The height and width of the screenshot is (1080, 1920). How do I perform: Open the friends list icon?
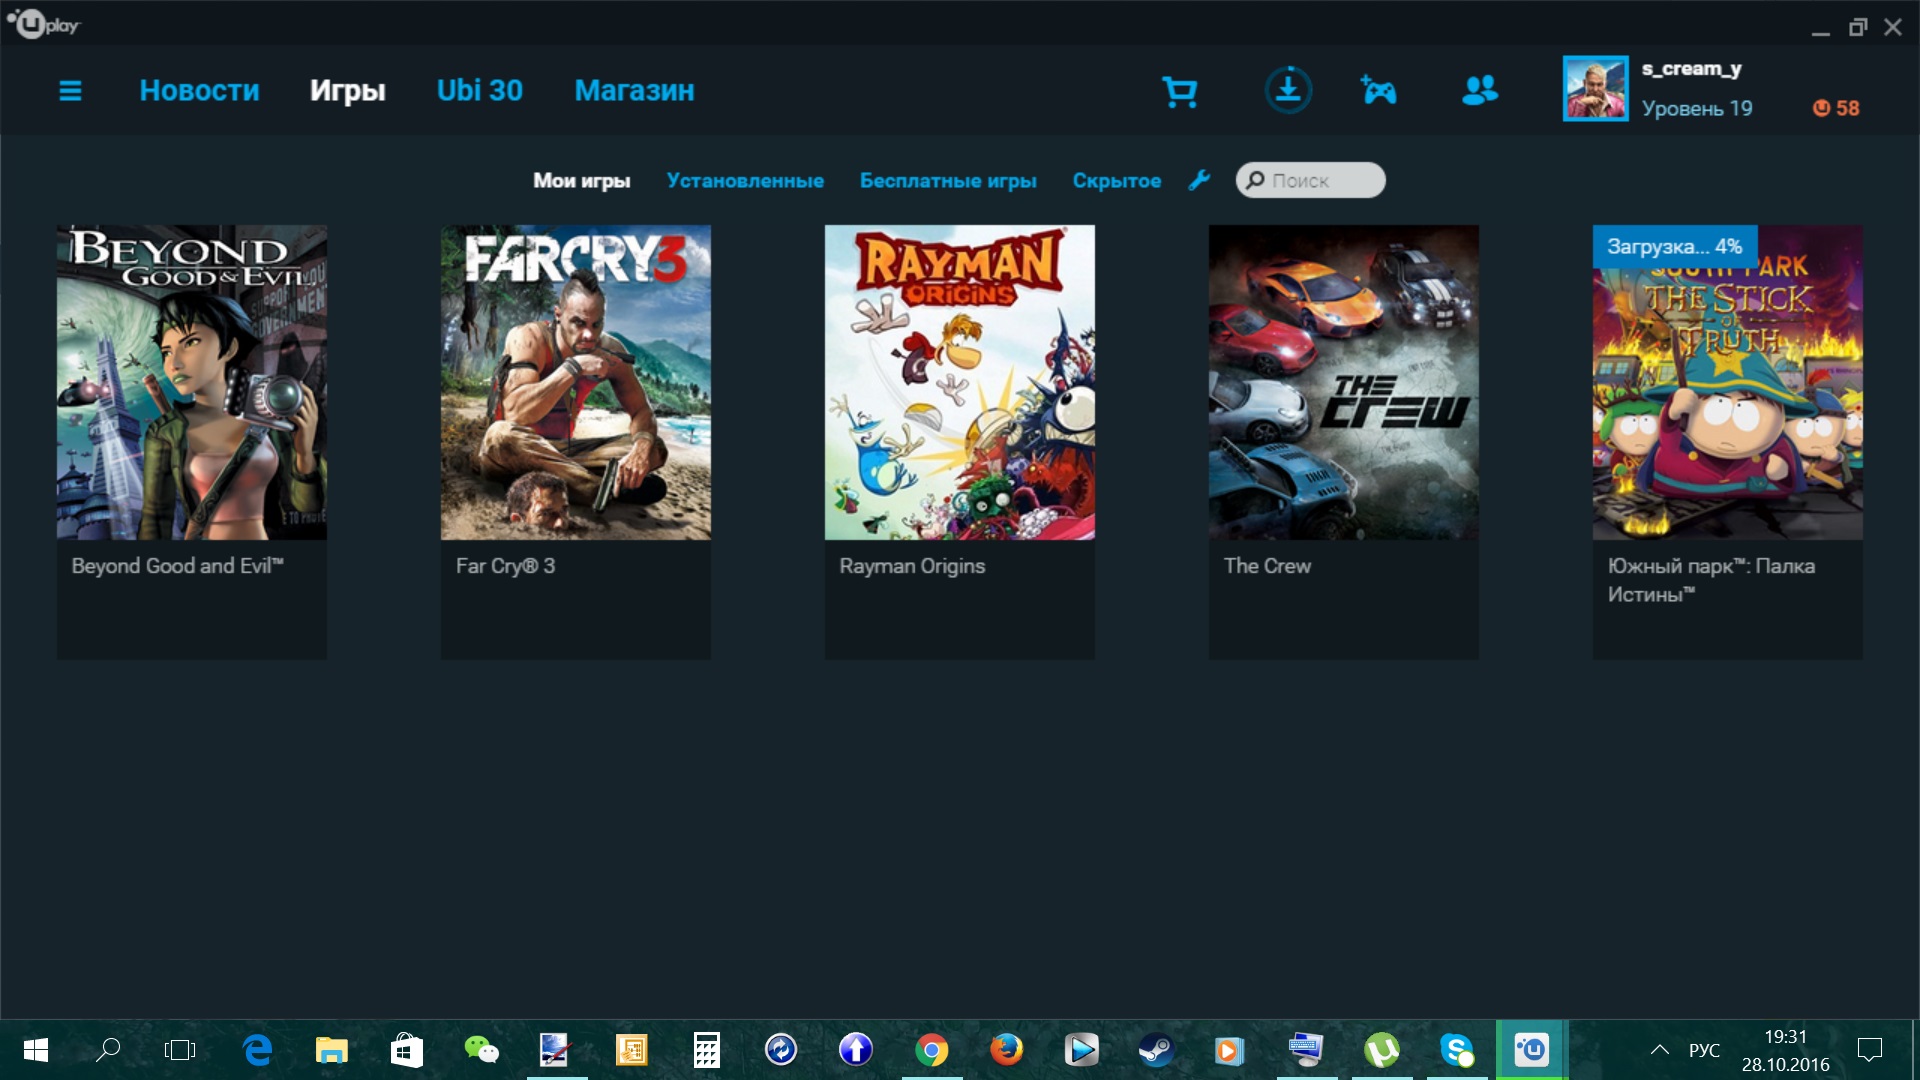click(x=1480, y=91)
